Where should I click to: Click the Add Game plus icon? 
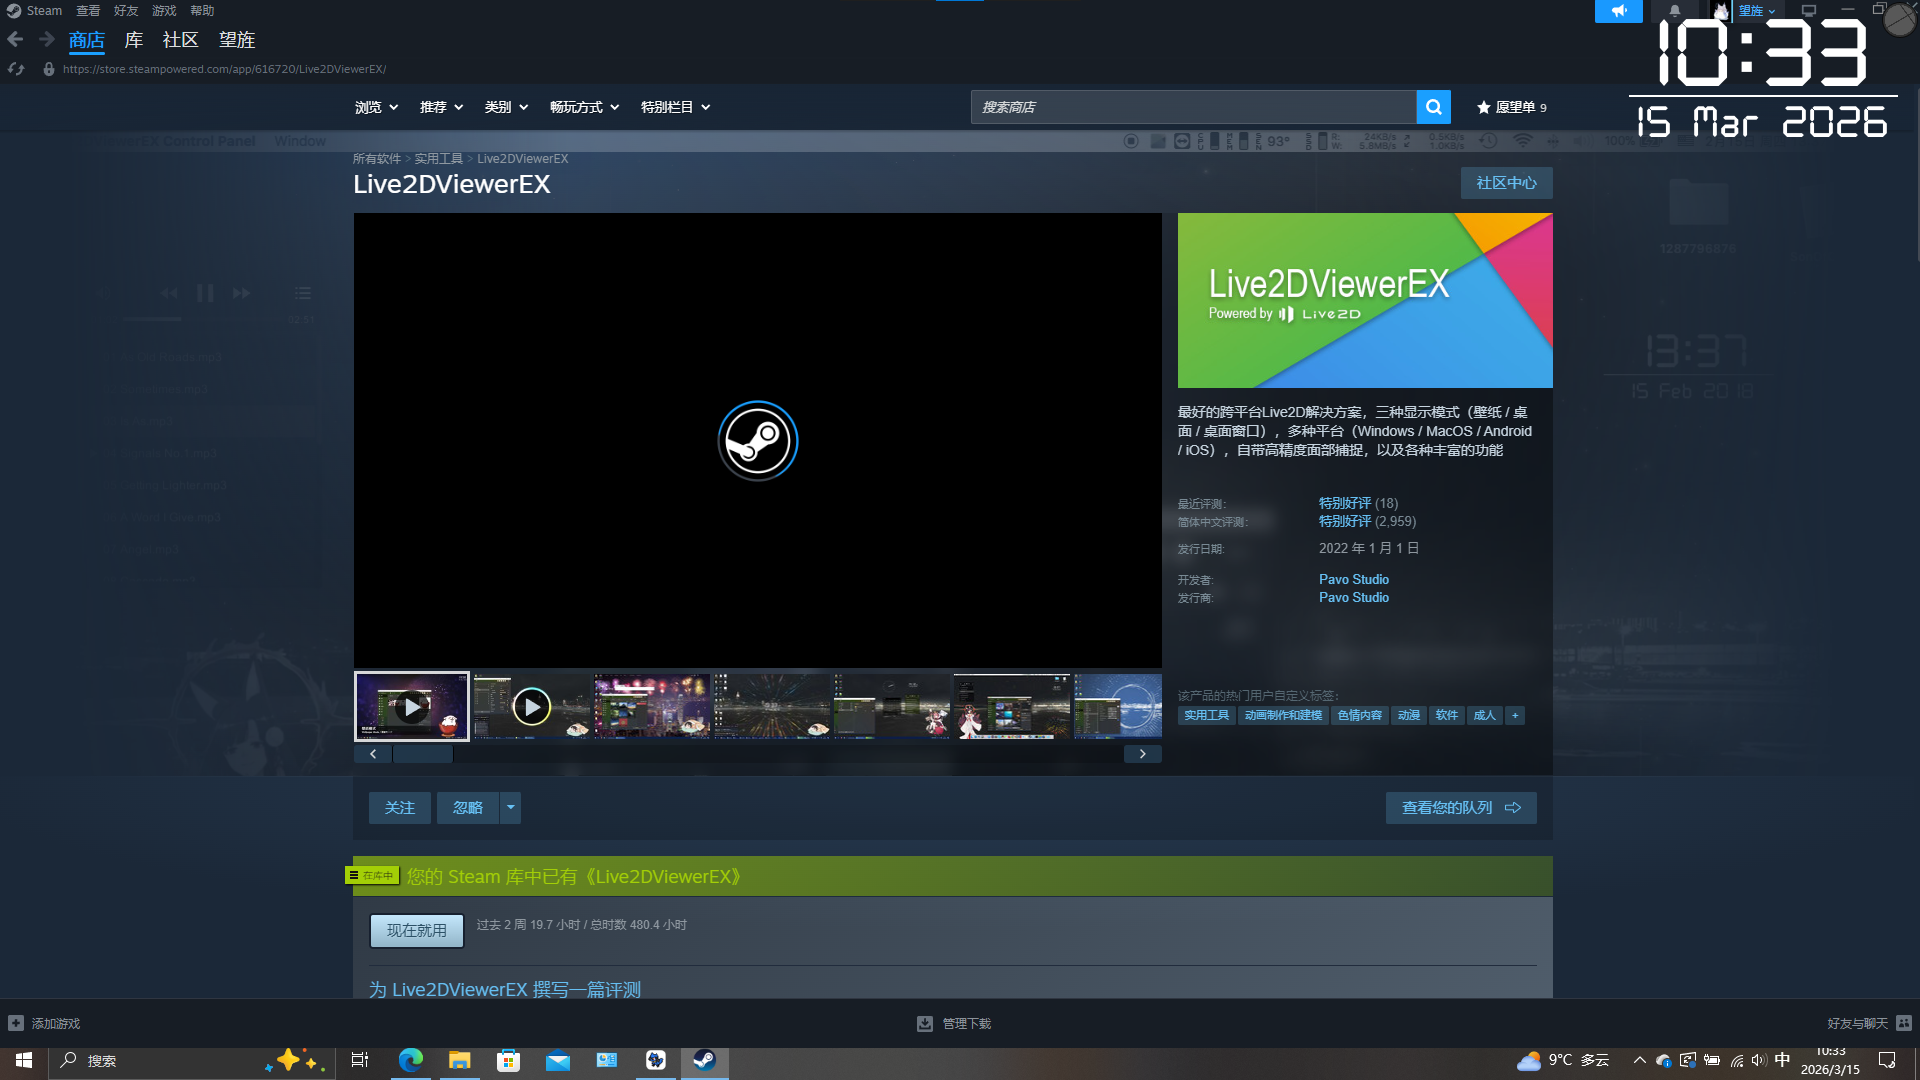pyautogui.click(x=16, y=1023)
